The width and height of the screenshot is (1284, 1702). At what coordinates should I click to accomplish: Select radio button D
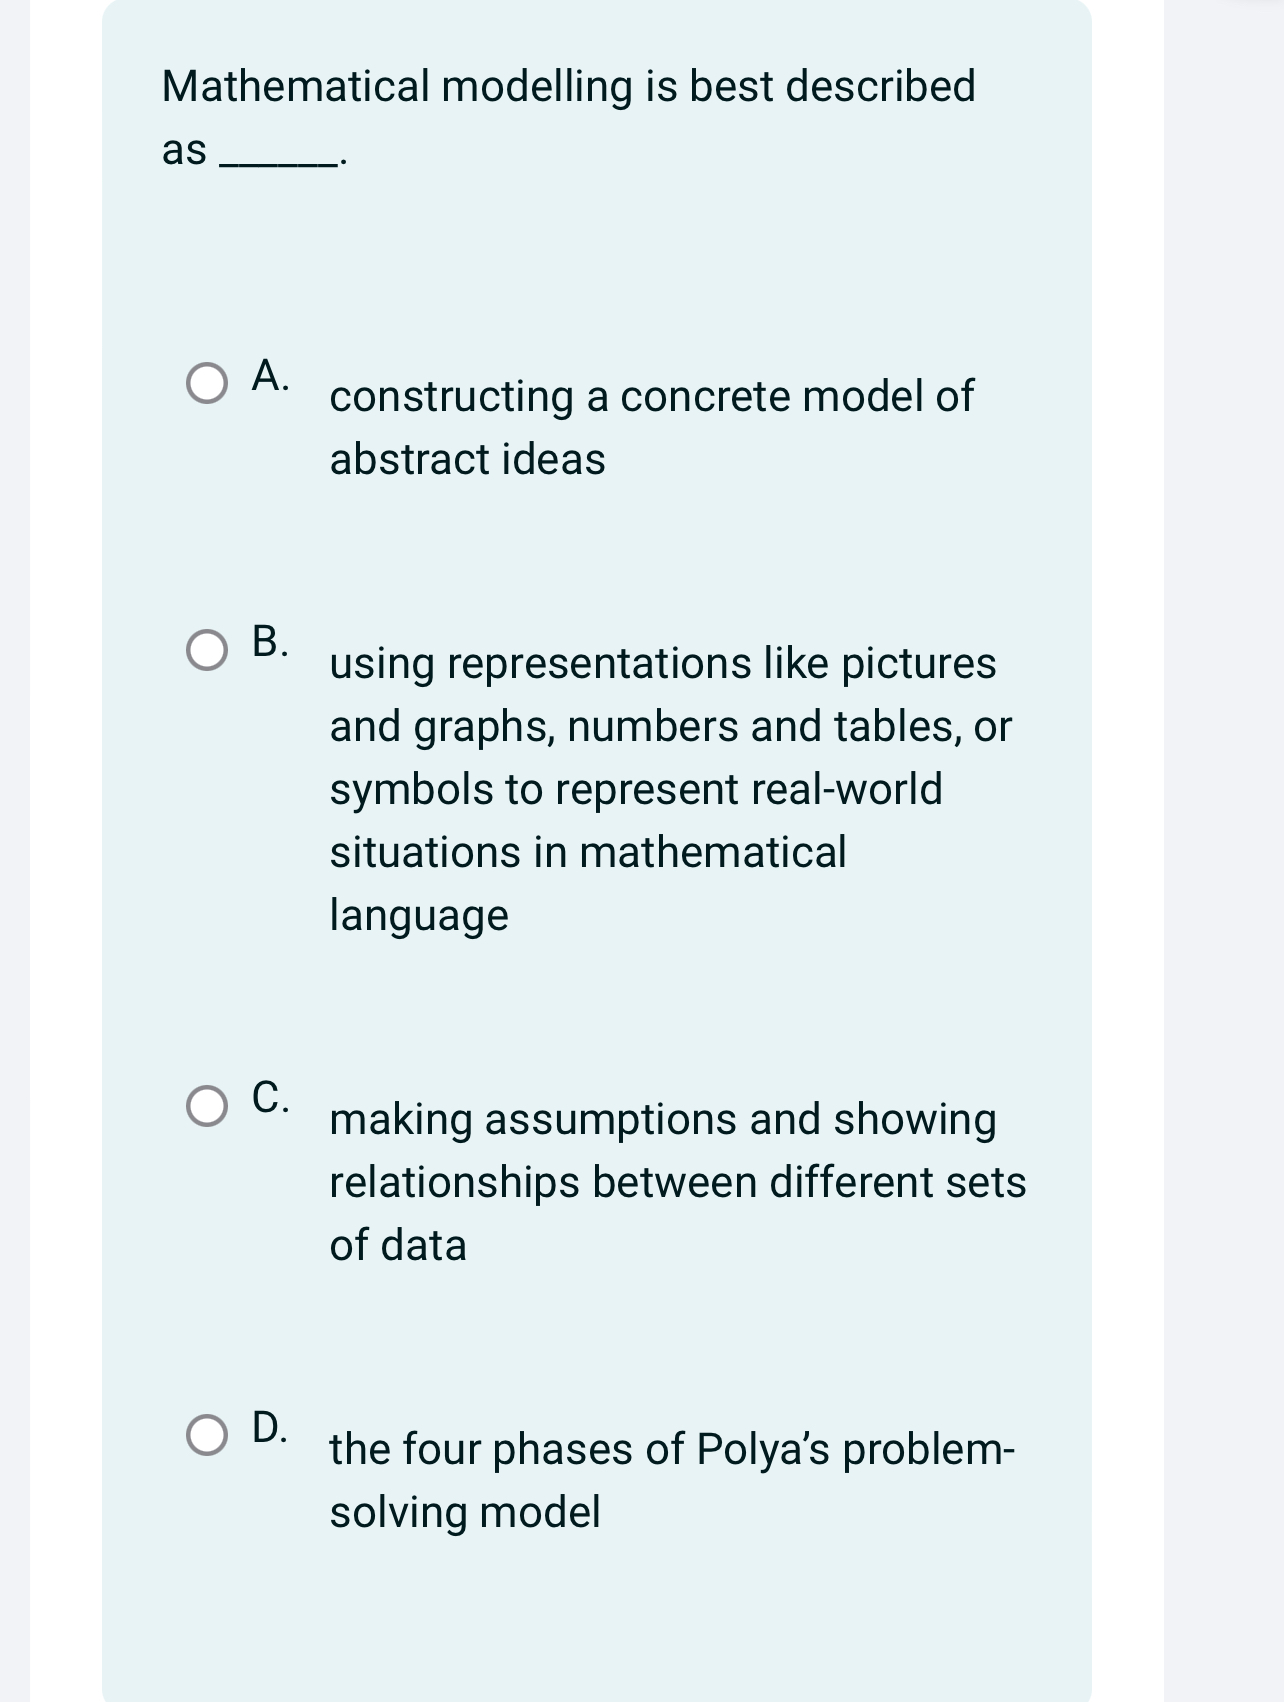click(x=208, y=1435)
